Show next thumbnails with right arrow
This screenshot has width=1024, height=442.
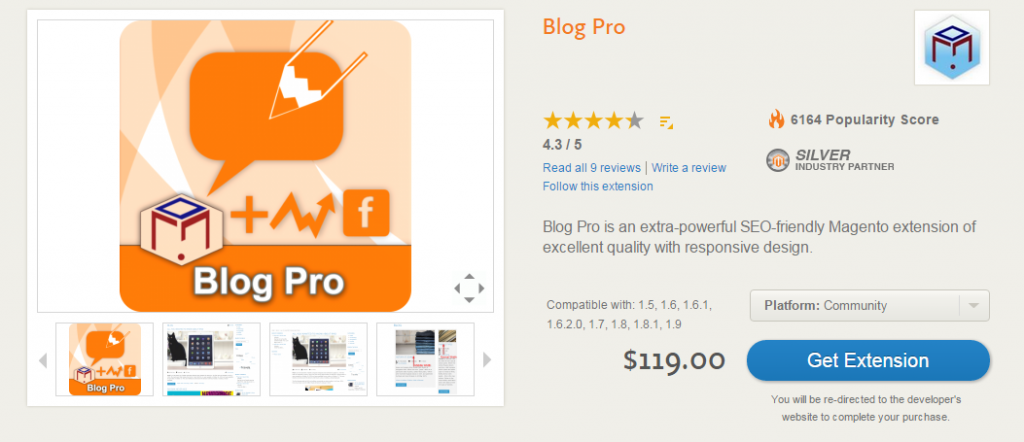[487, 360]
